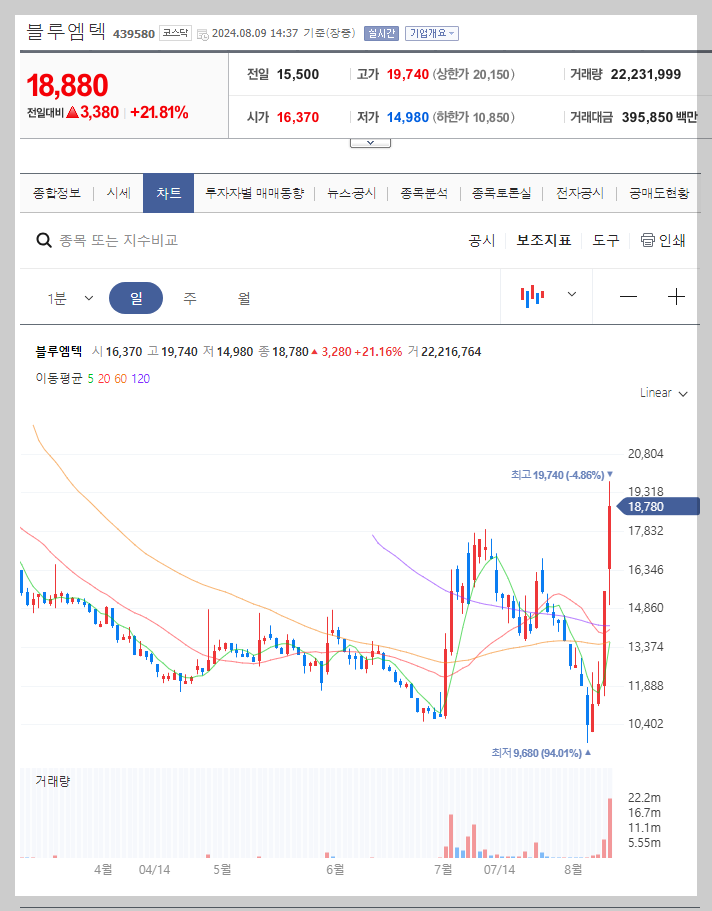Open the 1분 timeframe dropdown
The height and width of the screenshot is (911, 712).
click(70, 297)
